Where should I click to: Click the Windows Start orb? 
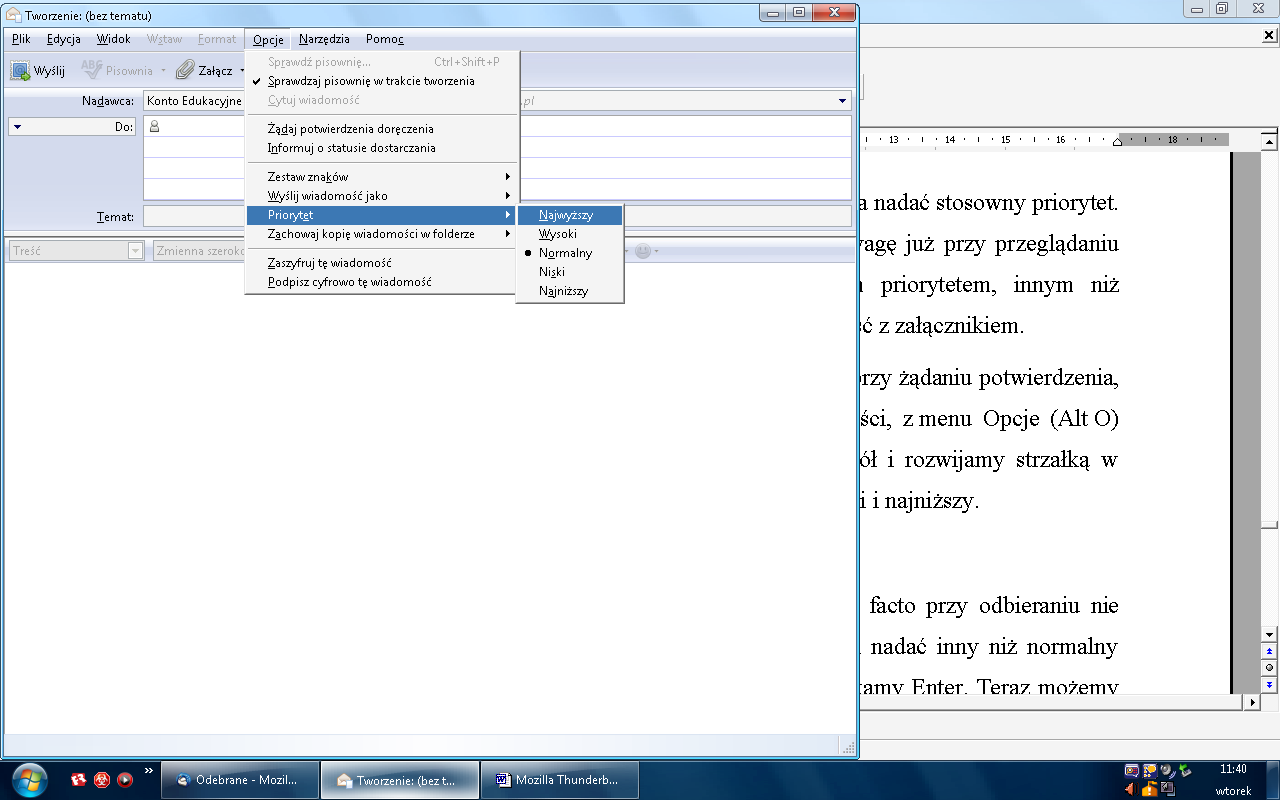pos(30,779)
